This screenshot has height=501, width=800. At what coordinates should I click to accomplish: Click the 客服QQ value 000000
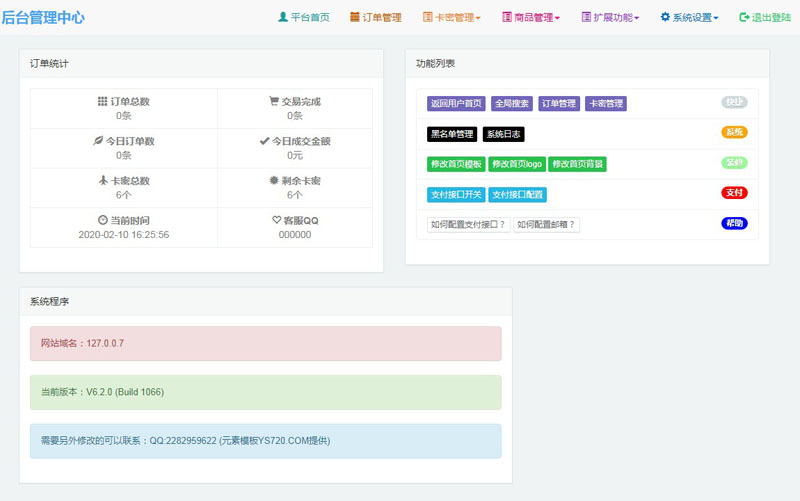(295, 235)
